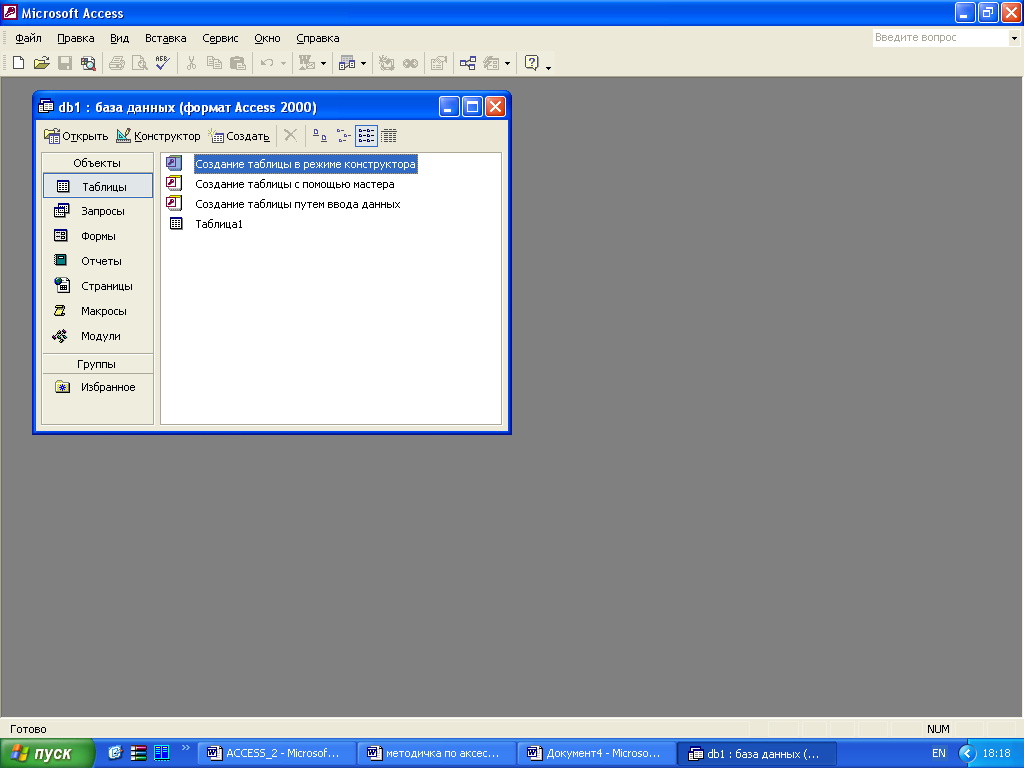1024x768 pixels.
Task: Select the Таблица1 table
Action: pyautogui.click(x=219, y=224)
